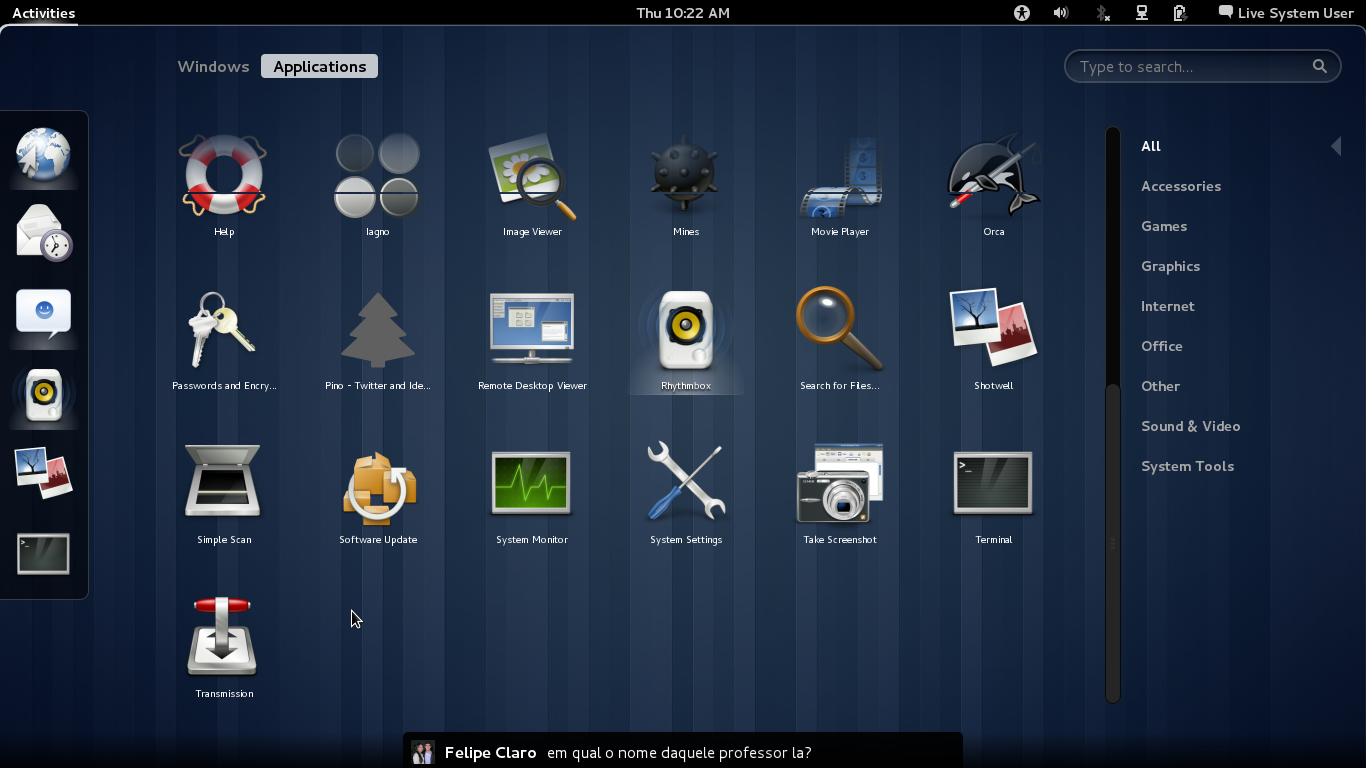Open the volume menu in the top bar
The width and height of the screenshot is (1366, 768).
pyautogui.click(x=1060, y=13)
